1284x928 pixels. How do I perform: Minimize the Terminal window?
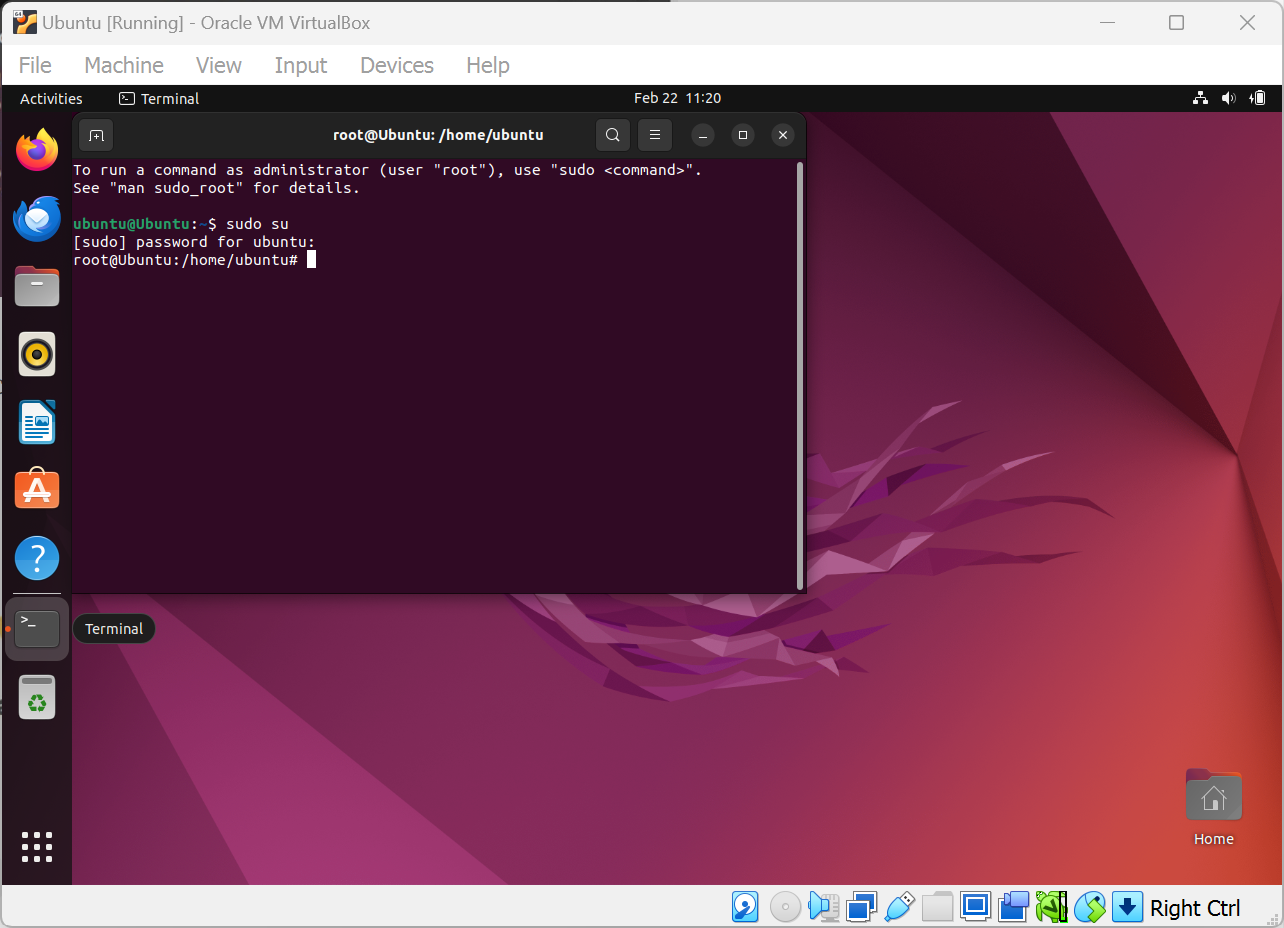tap(703, 135)
